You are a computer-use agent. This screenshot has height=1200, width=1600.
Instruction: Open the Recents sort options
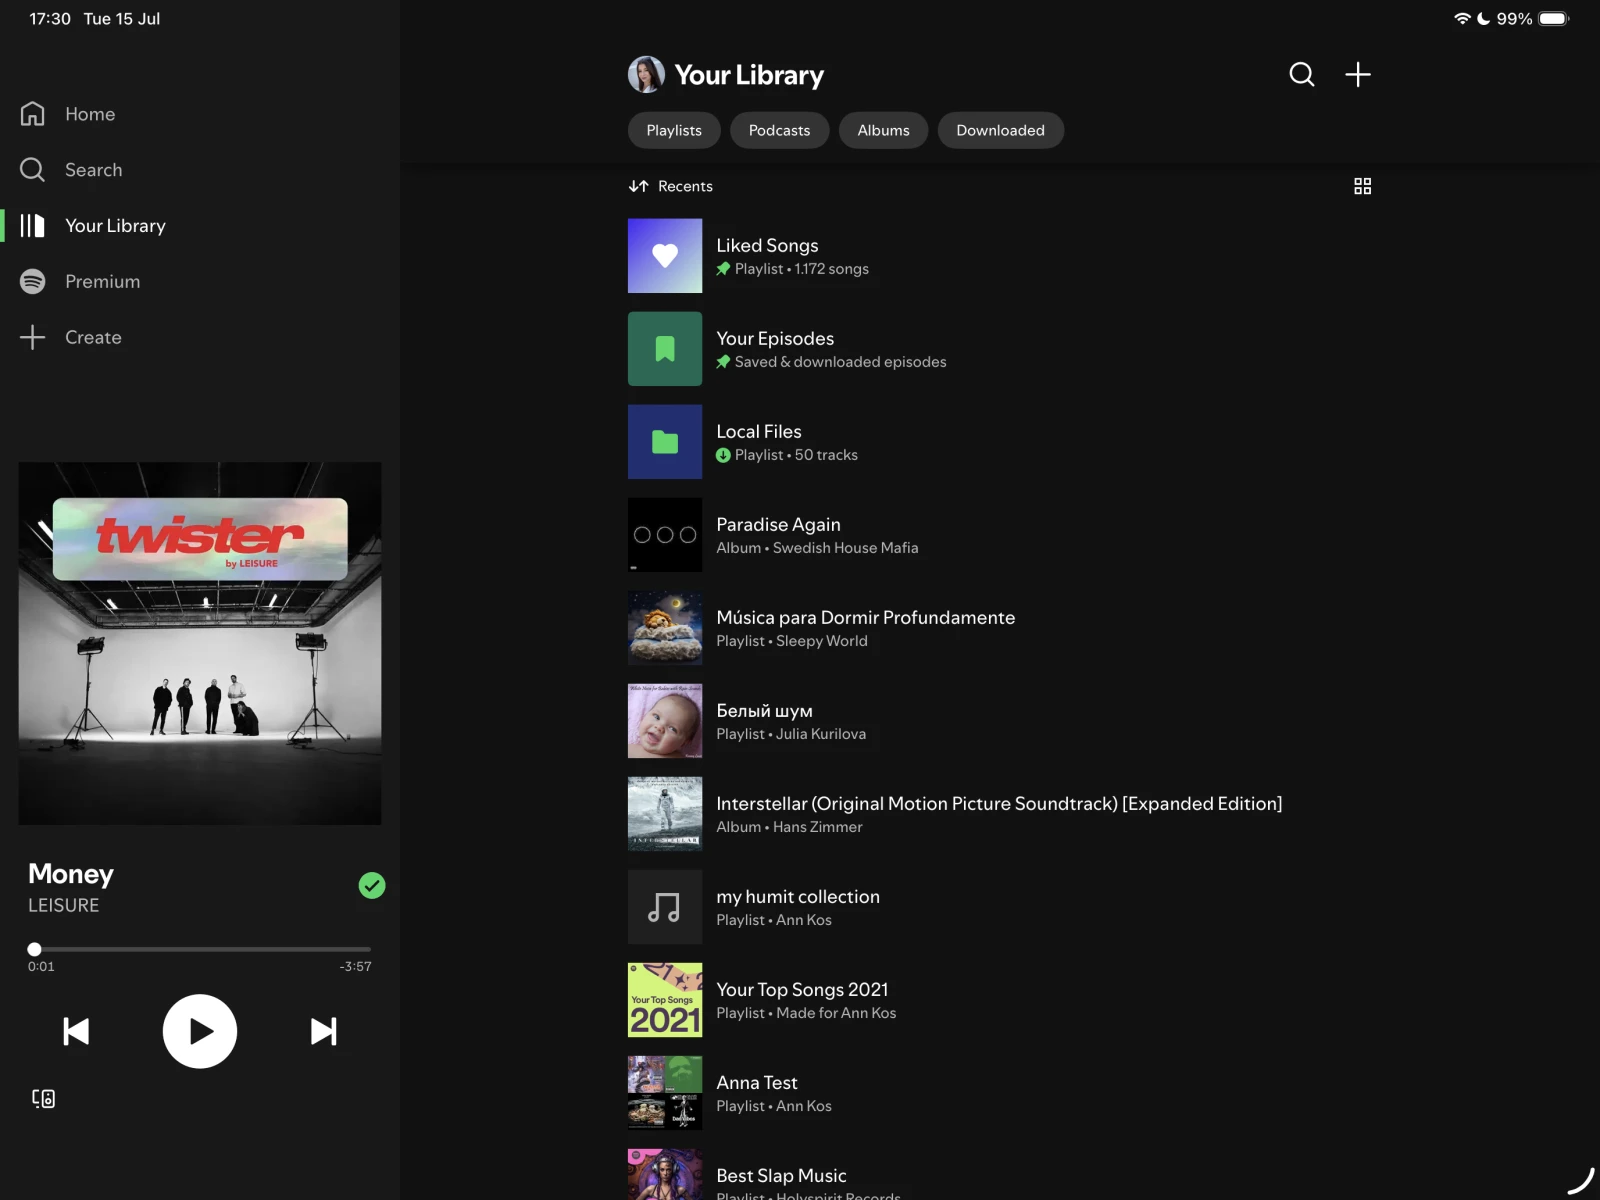pyautogui.click(x=671, y=186)
